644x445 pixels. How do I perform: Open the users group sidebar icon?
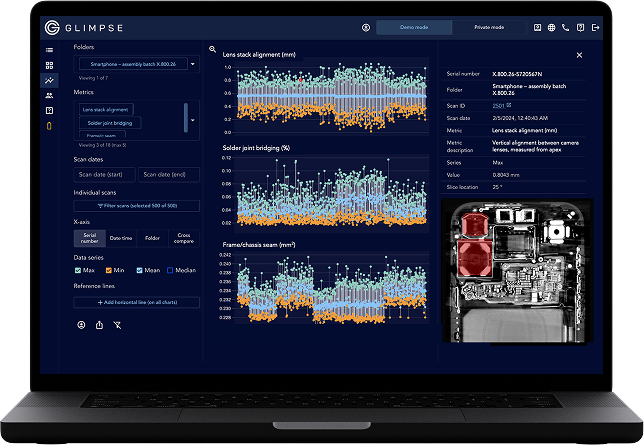[x=49, y=95]
